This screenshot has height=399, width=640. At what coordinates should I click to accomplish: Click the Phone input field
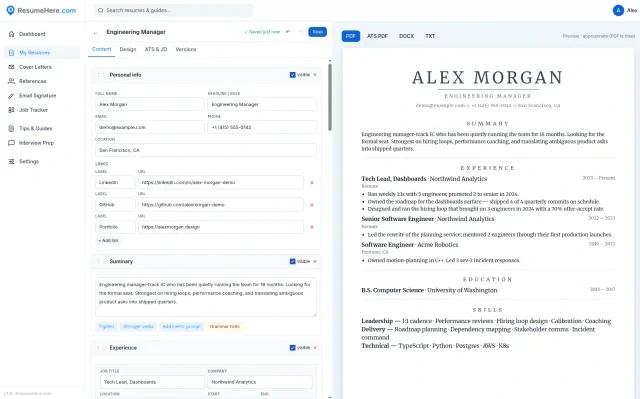262,127
